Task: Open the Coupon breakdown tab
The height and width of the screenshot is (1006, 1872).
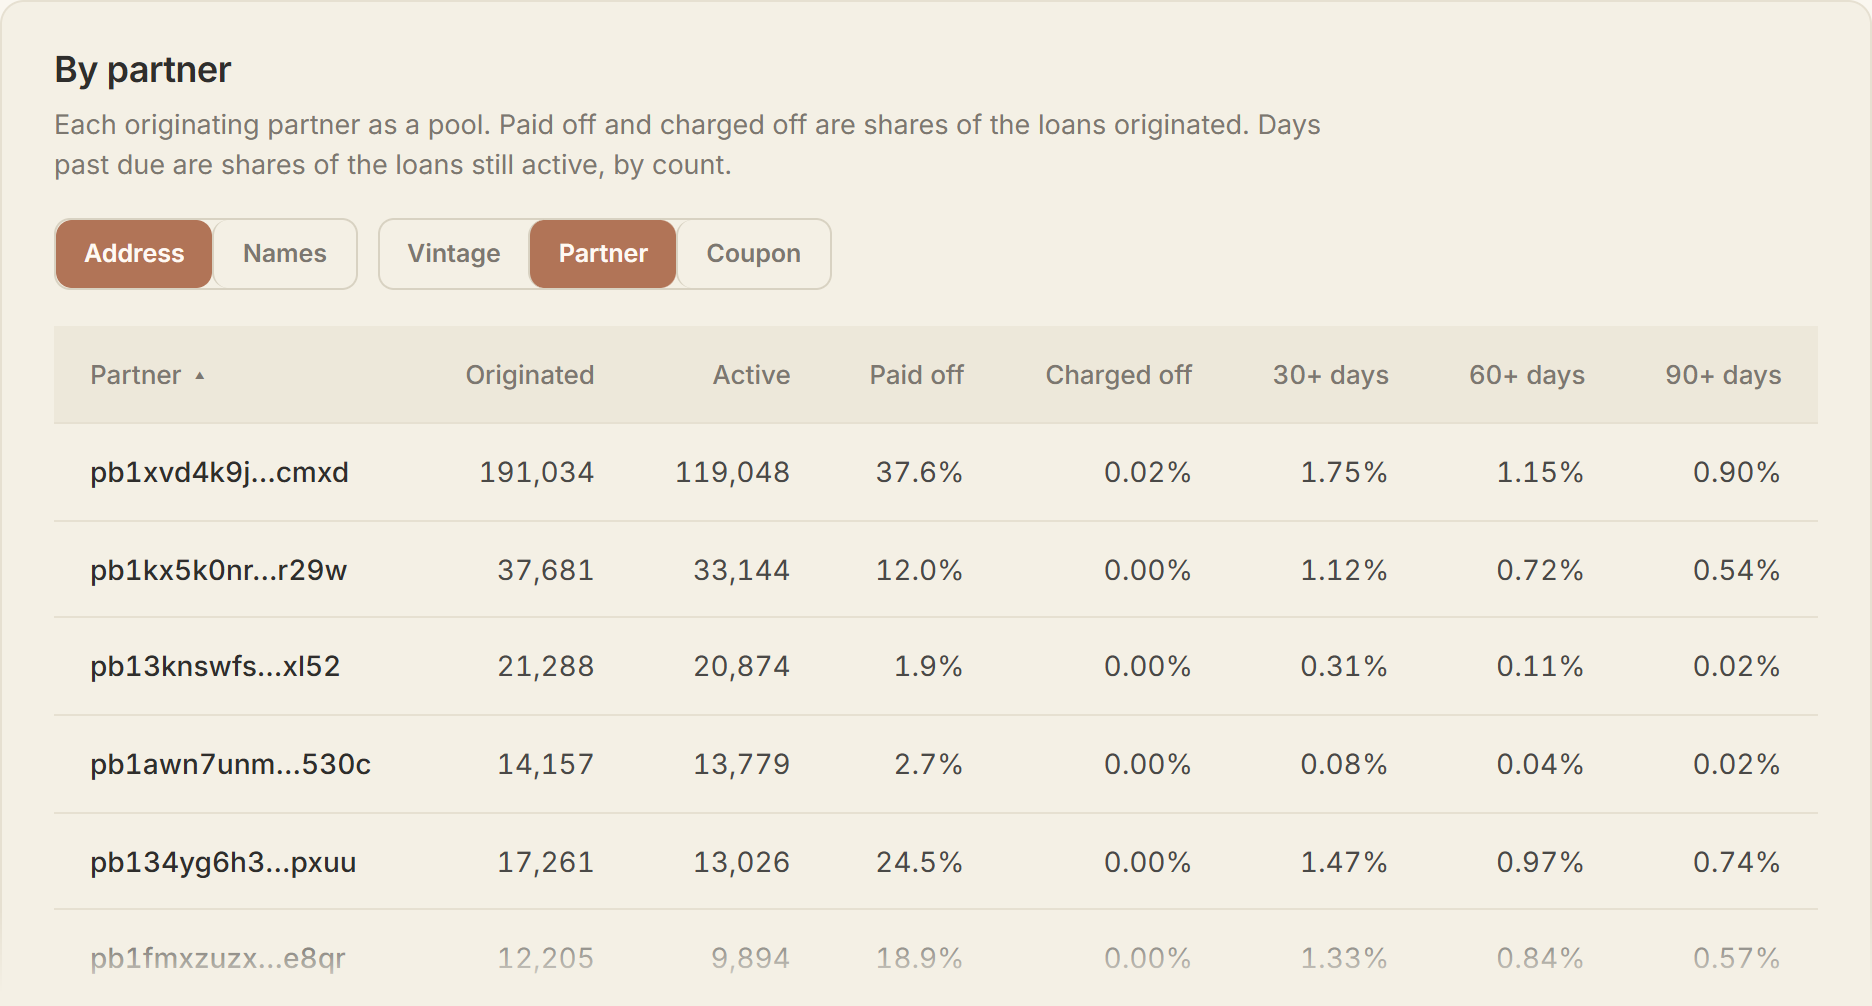Action: 754,254
